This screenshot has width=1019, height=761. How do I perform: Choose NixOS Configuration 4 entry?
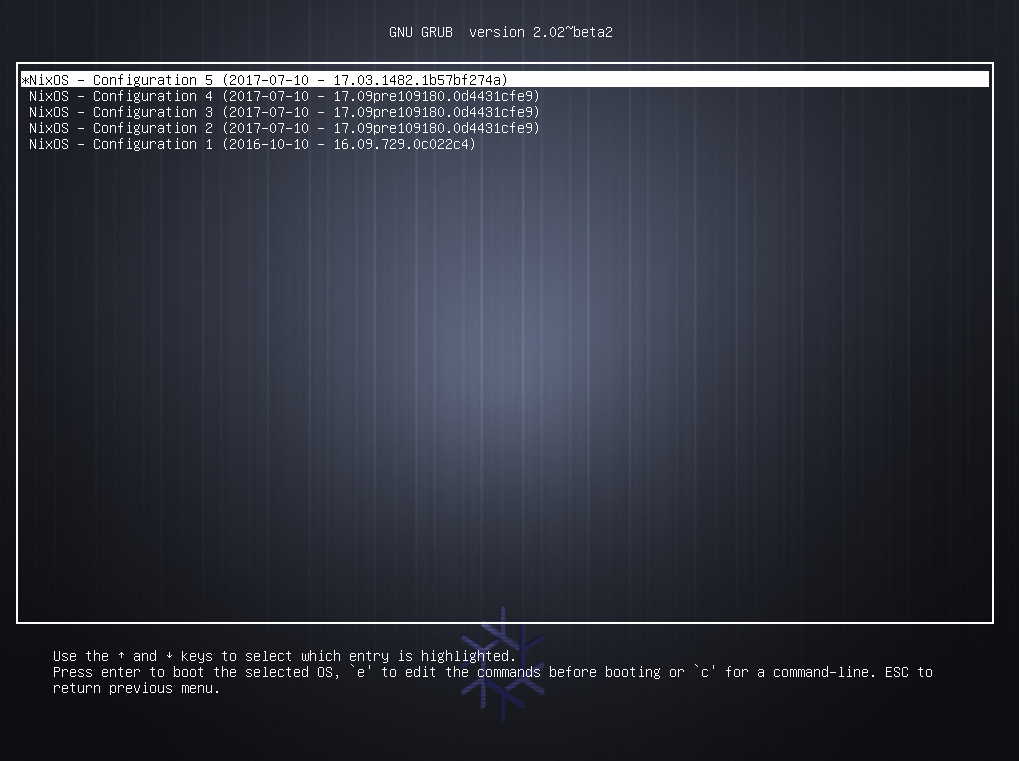click(x=284, y=96)
